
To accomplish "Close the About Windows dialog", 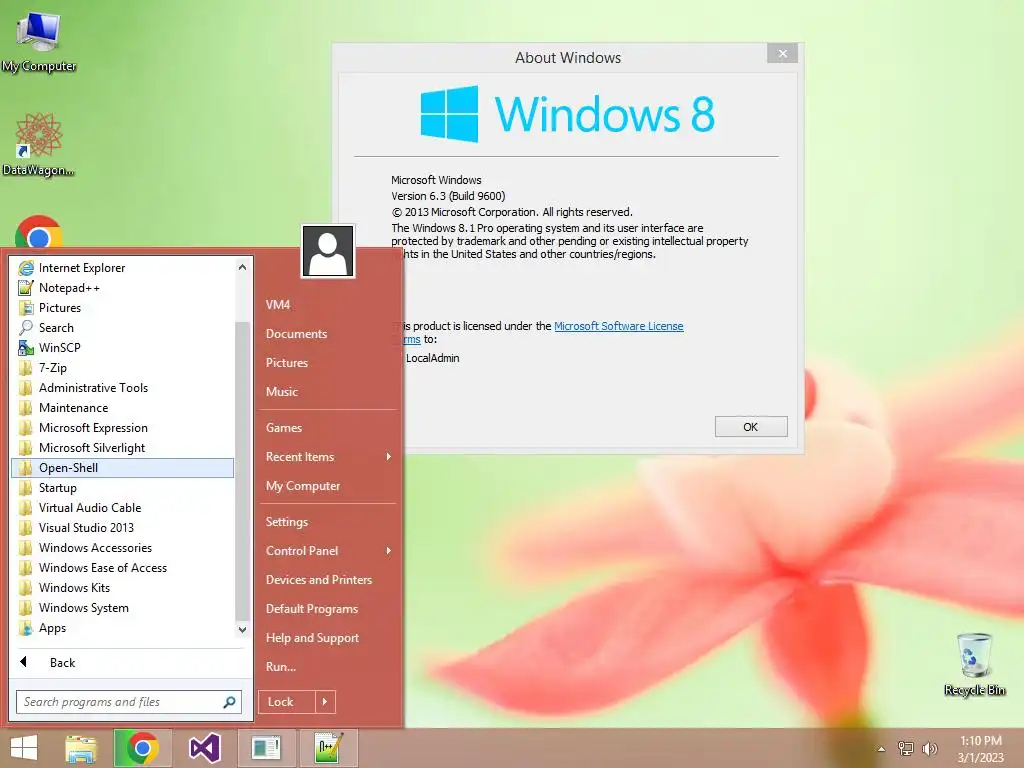I will [782, 54].
